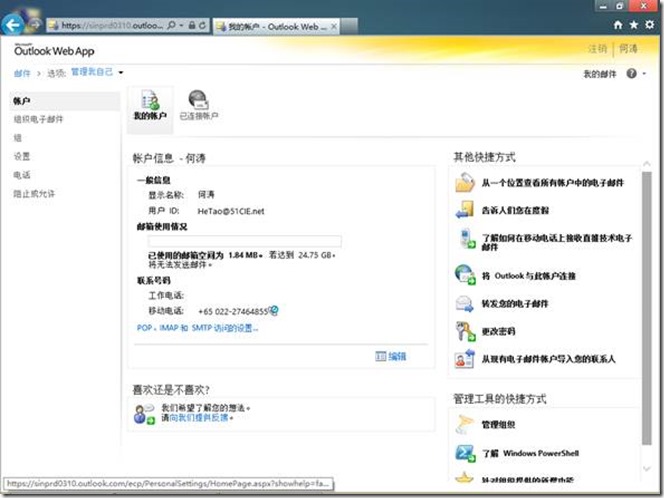Click the page refresh icon in address bar
This screenshot has width=664, height=498.
[202, 25]
